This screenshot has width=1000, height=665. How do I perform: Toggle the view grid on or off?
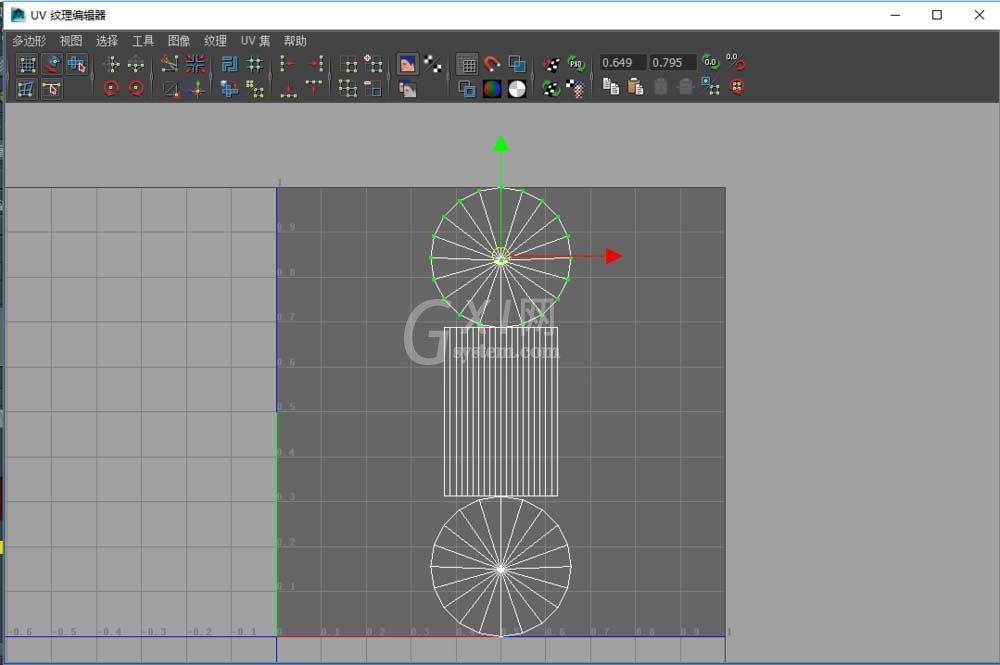pos(467,64)
